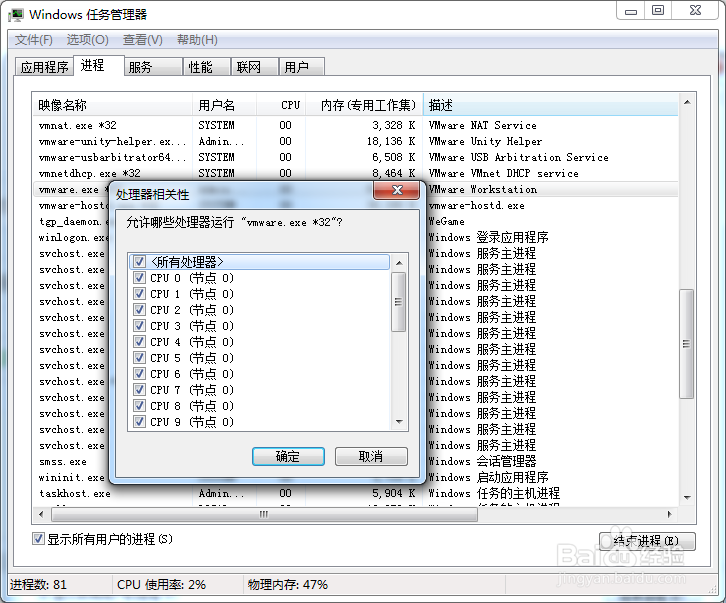
Task: Click the Windows 启动应用程序 description
Action: (x=488, y=477)
